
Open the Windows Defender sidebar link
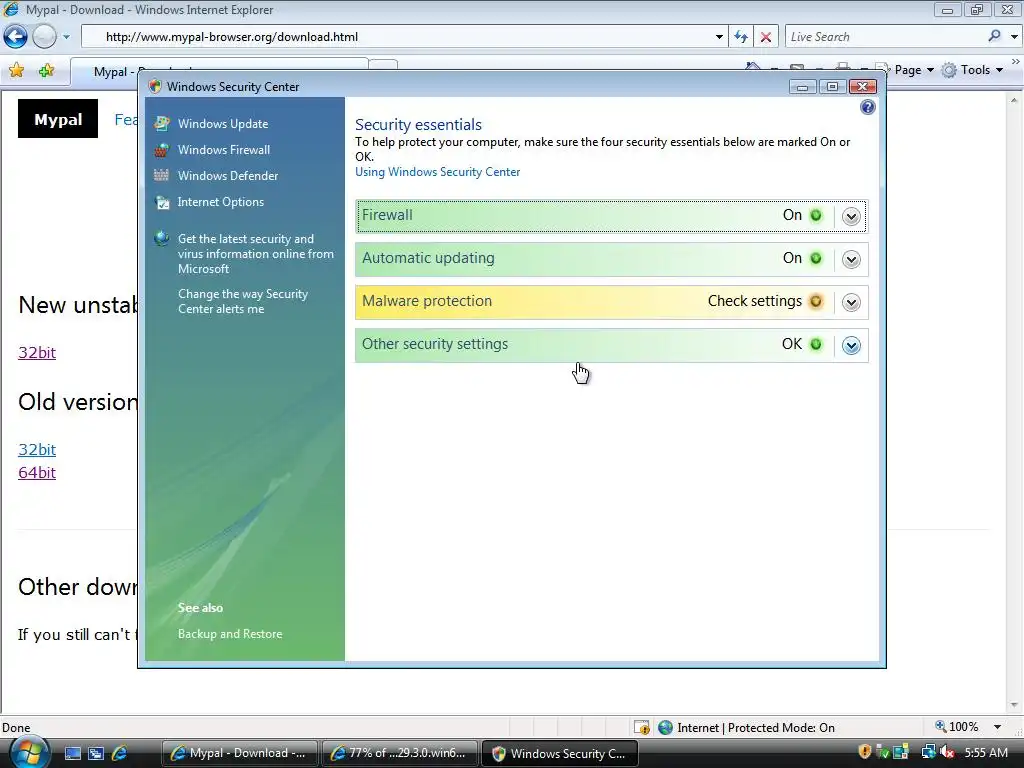point(228,176)
